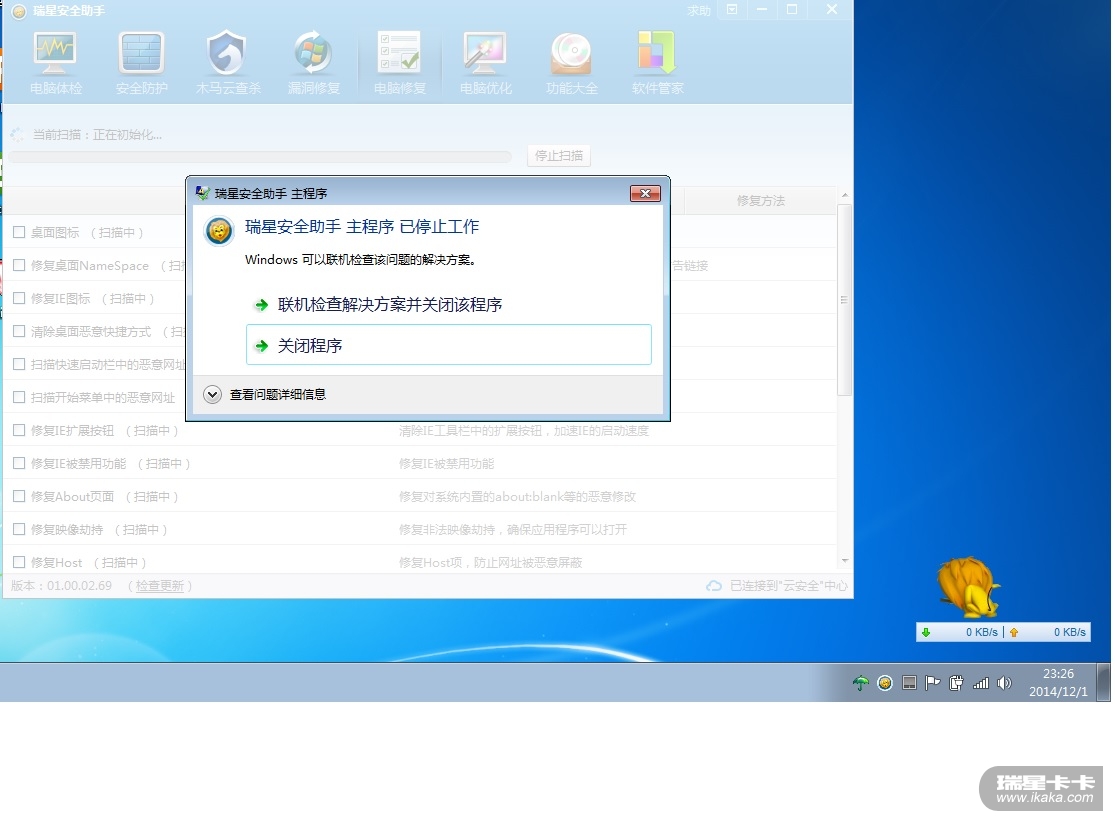1115x820 pixels.
Task: Click 求助 help link in title bar
Action: (698, 11)
